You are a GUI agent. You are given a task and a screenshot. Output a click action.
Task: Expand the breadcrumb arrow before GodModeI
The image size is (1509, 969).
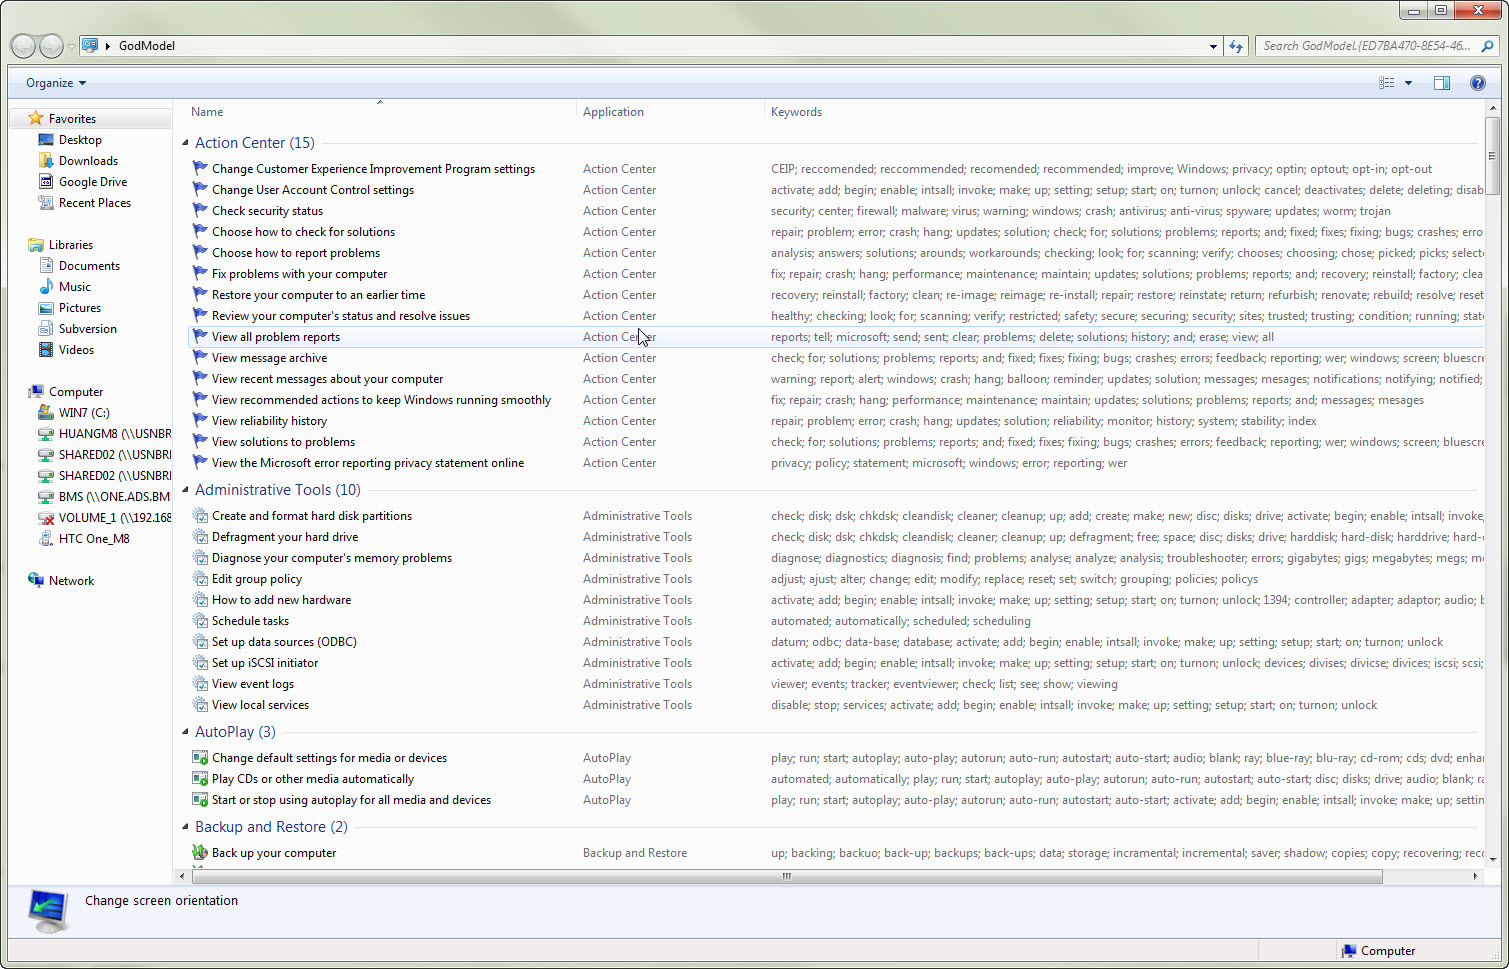point(108,46)
